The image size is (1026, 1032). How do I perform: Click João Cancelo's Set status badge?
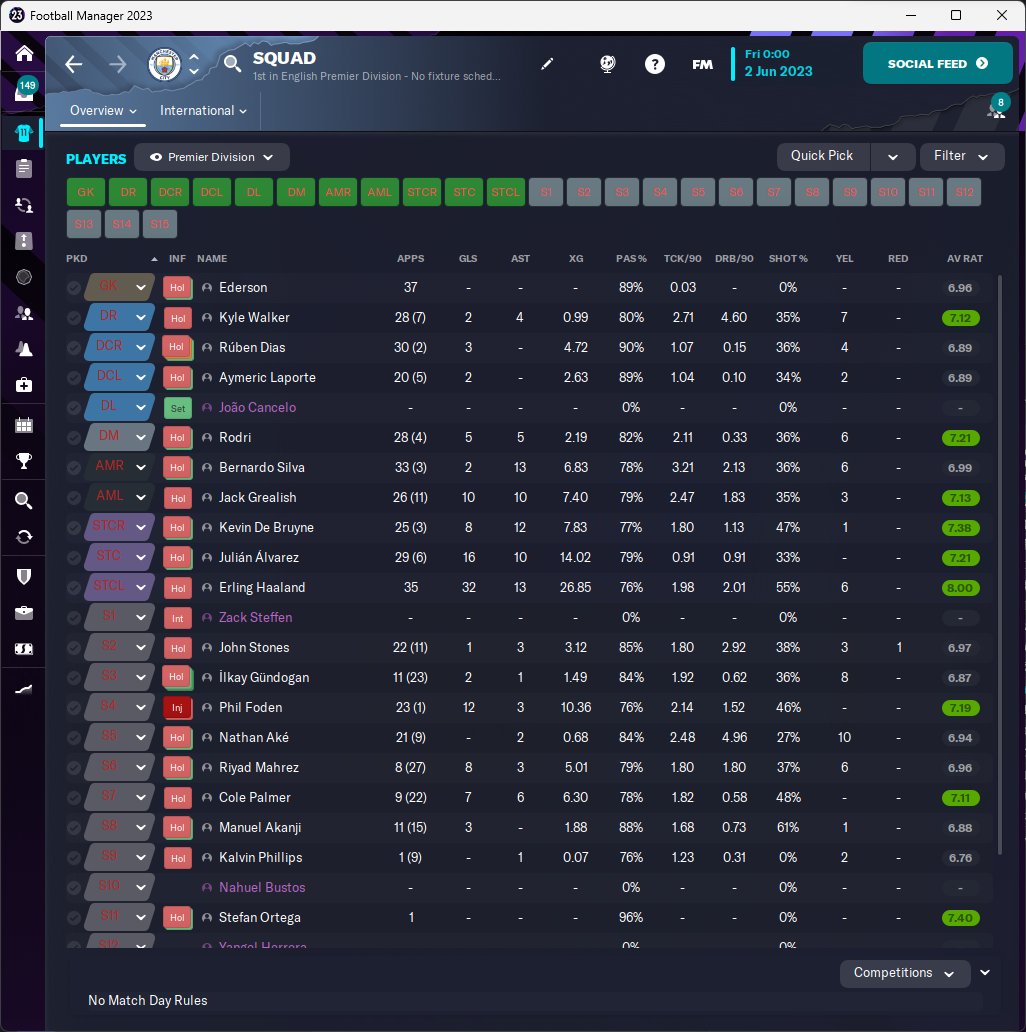coord(178,408)
